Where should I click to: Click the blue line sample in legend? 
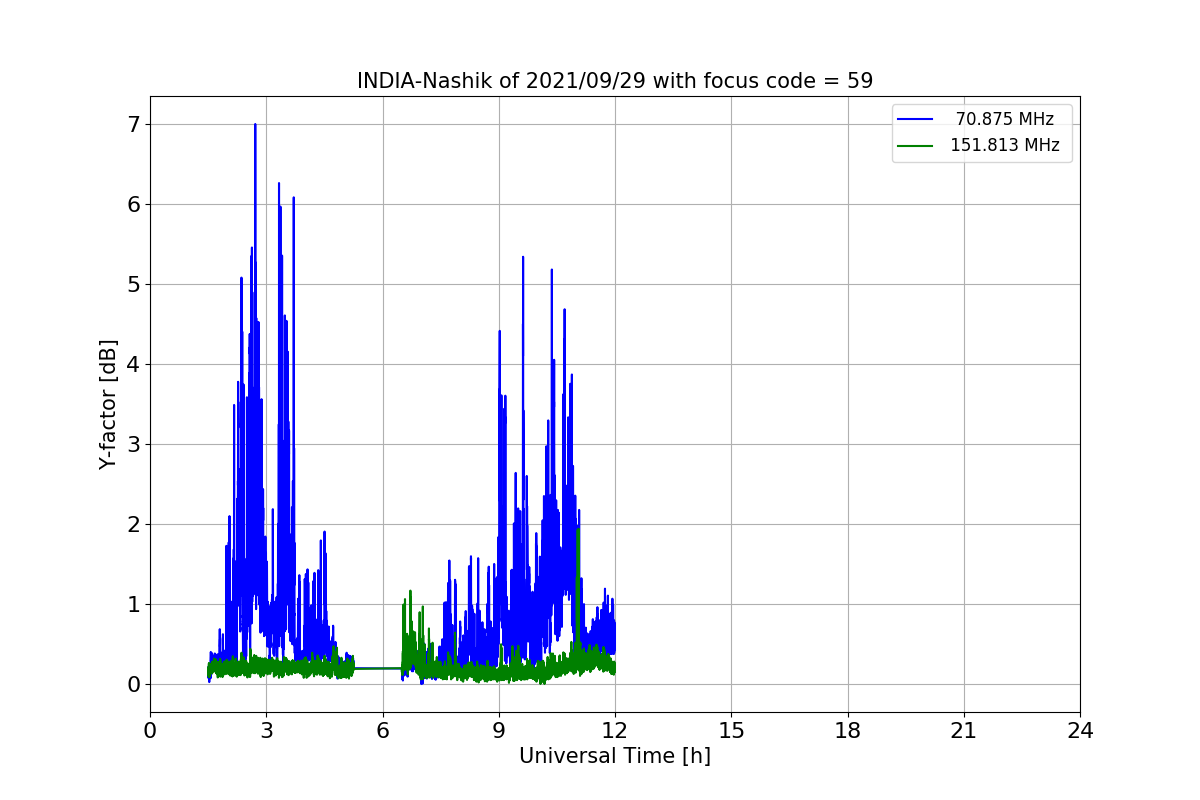click(915, 119)
